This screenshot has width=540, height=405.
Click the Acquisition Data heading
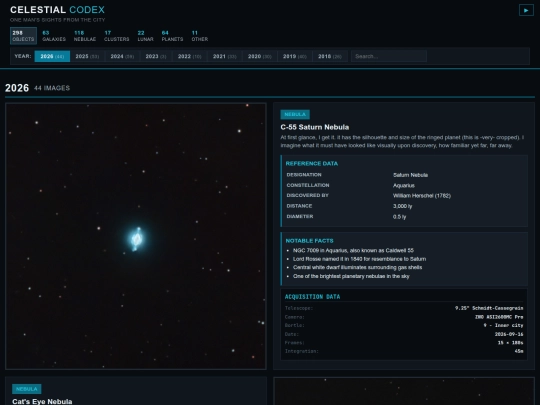pos(312,297)
